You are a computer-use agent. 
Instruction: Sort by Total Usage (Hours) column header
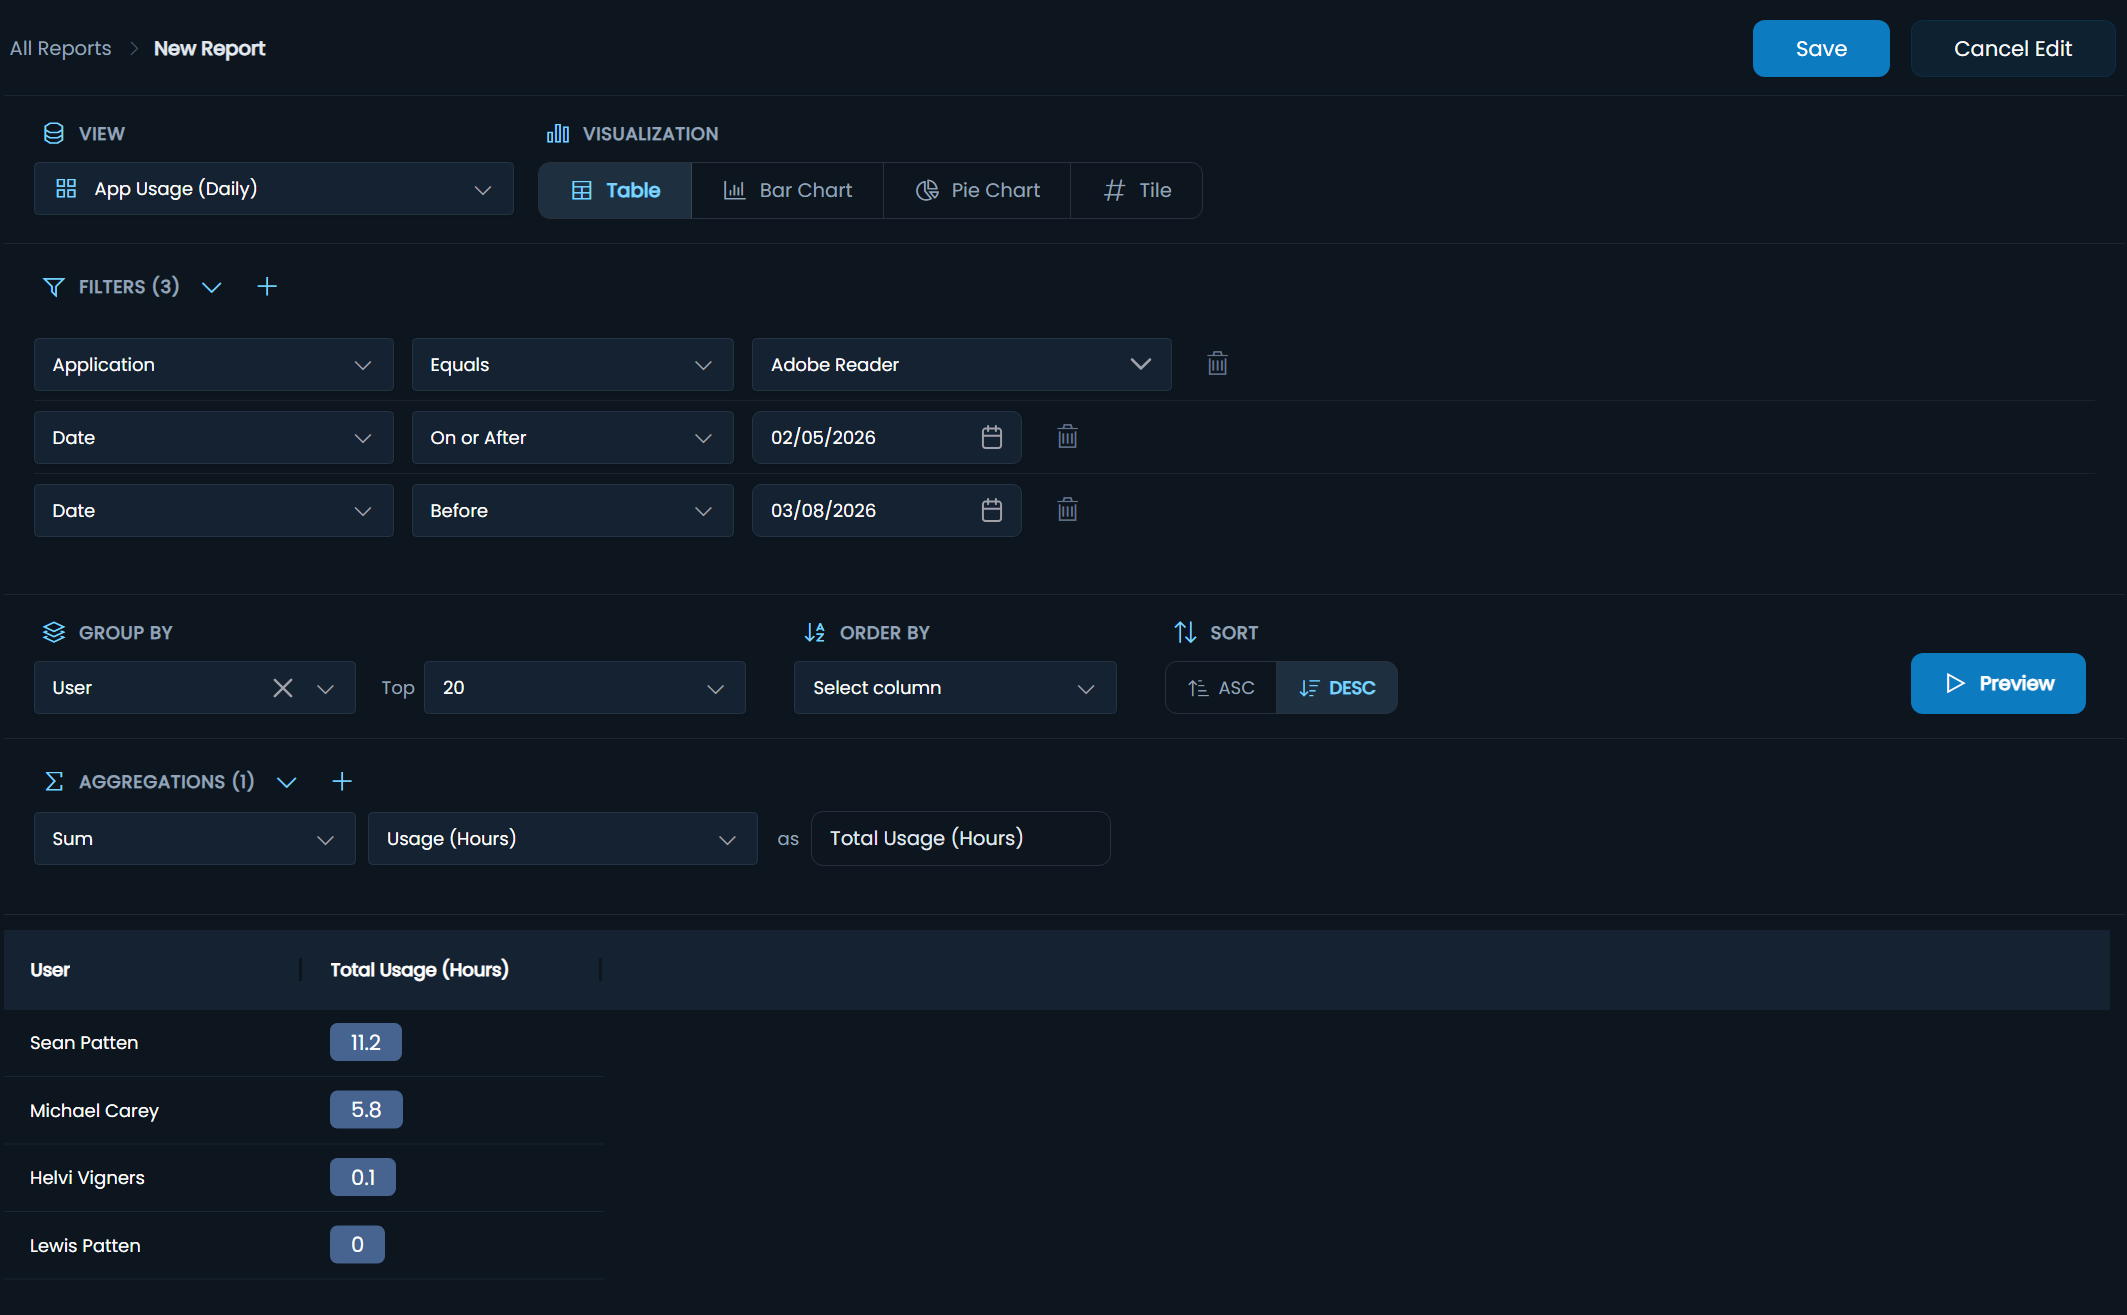419,970
